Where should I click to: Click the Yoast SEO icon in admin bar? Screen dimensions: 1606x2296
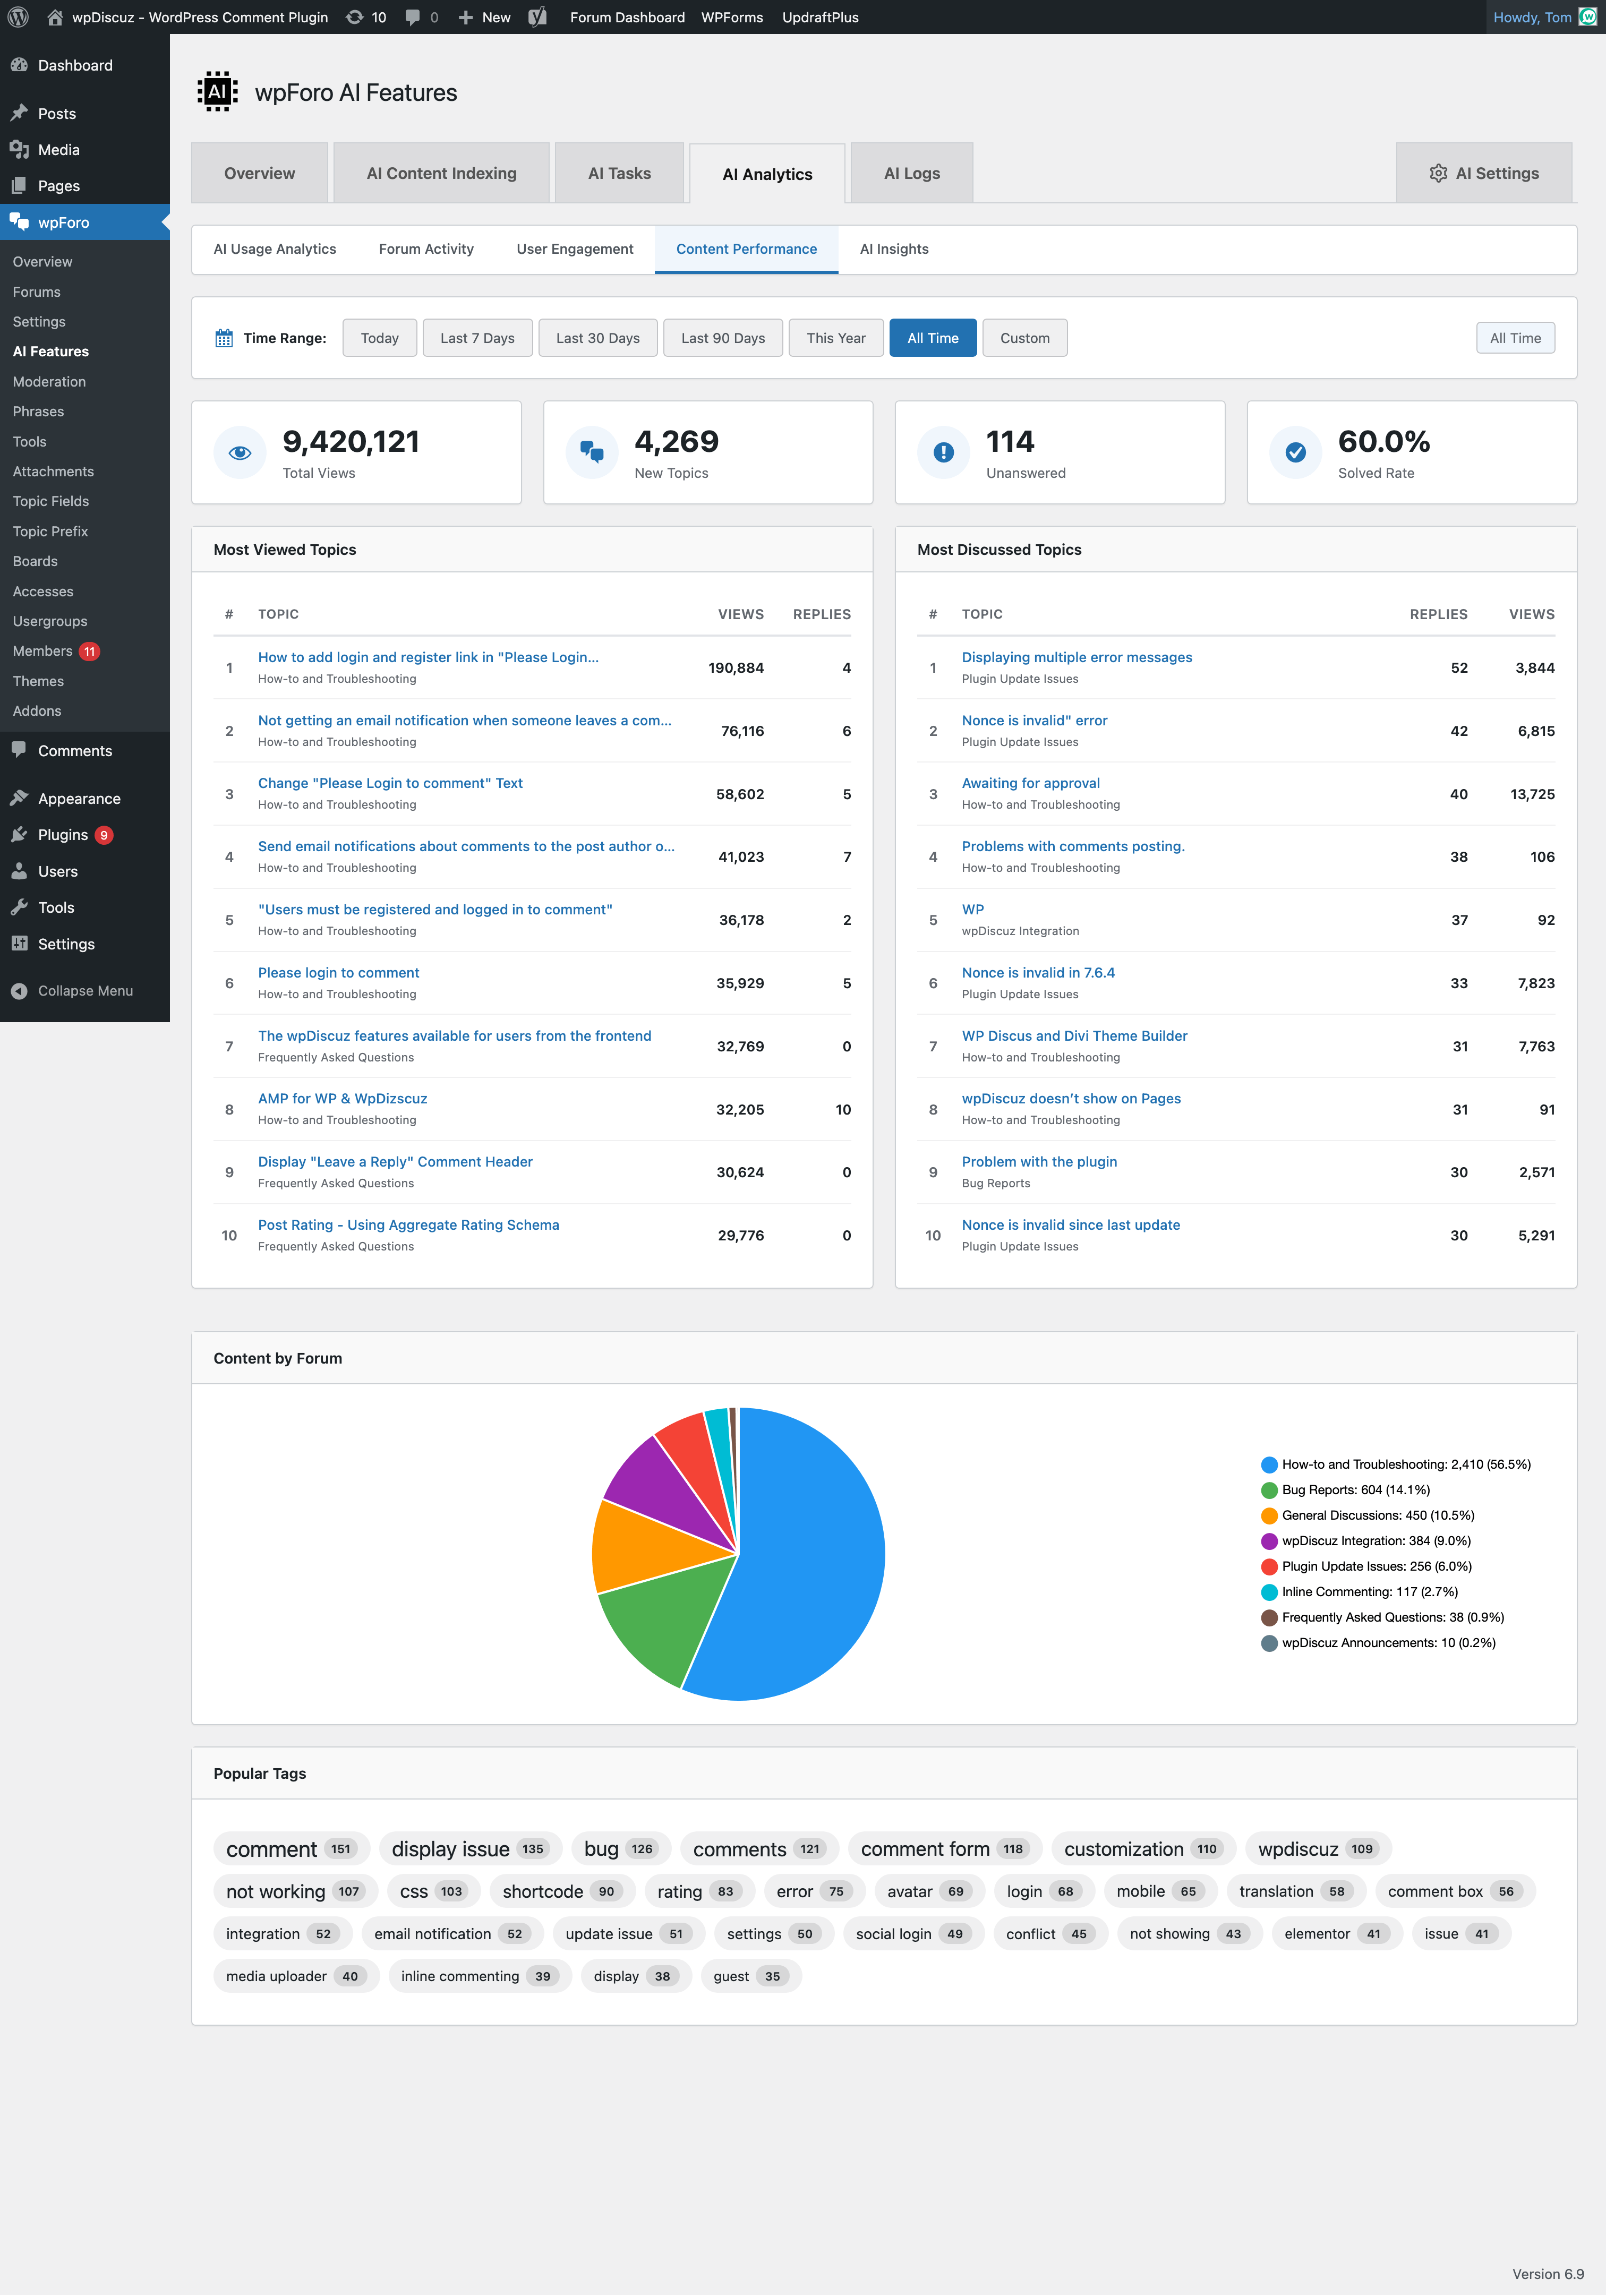[537, 17]
